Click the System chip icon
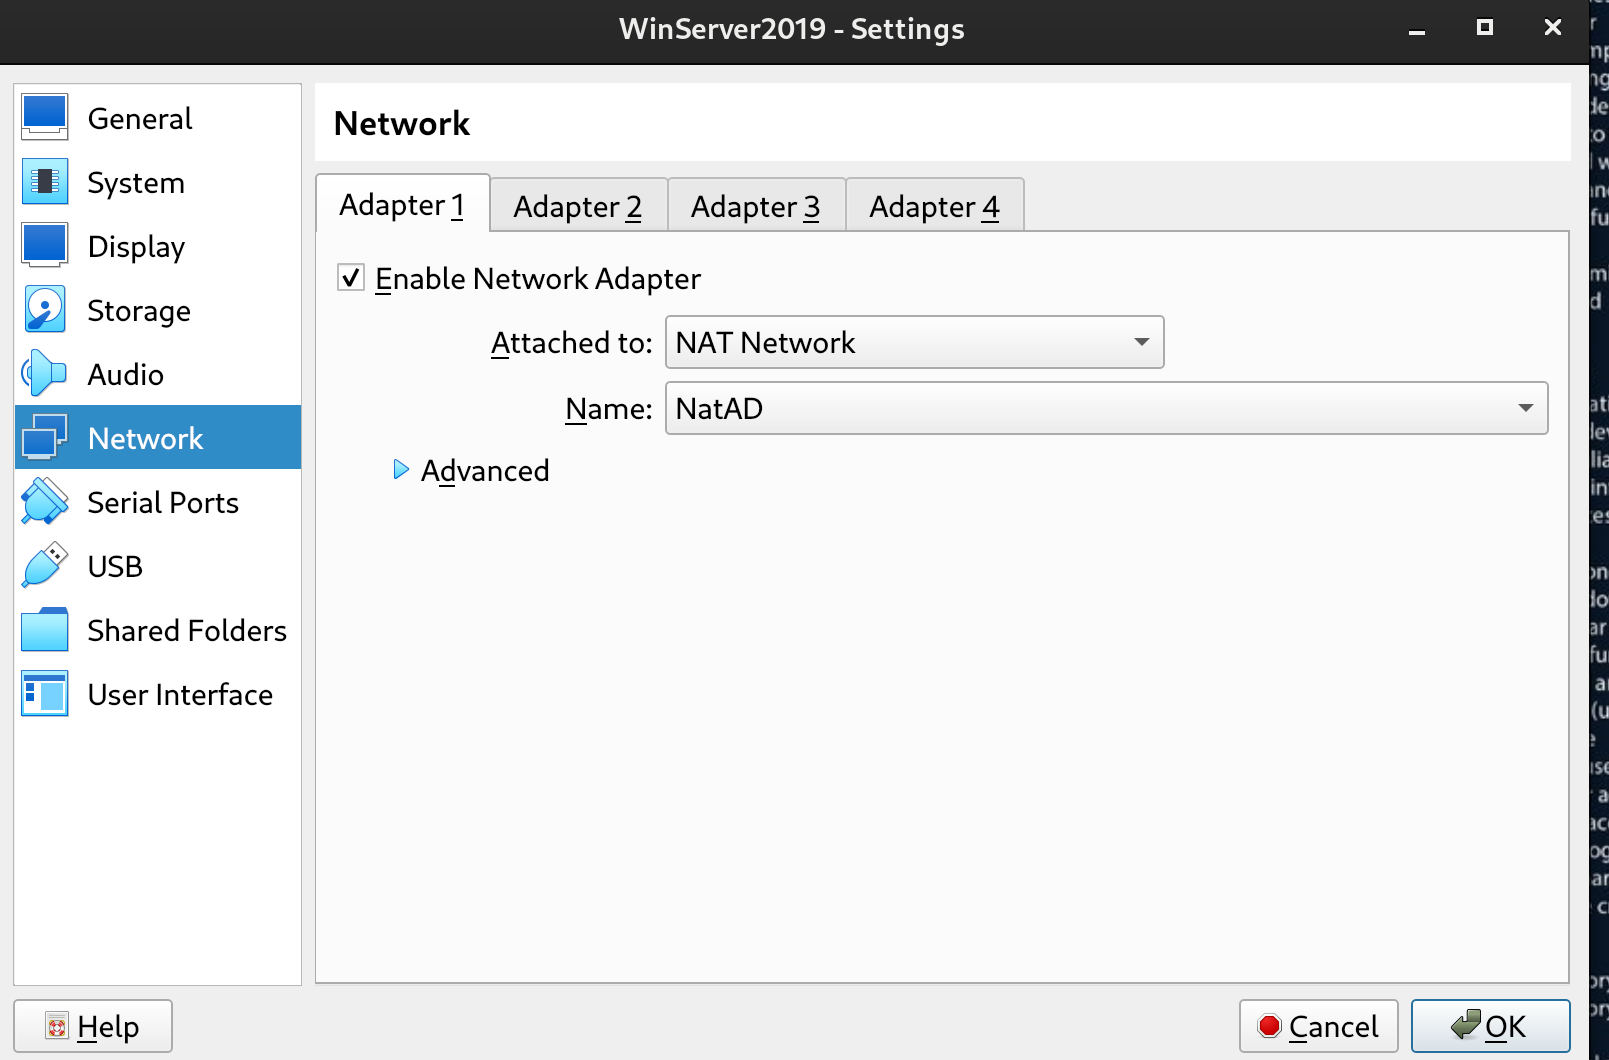Viewport: 1609px width, 1060px height. point(45,182)
